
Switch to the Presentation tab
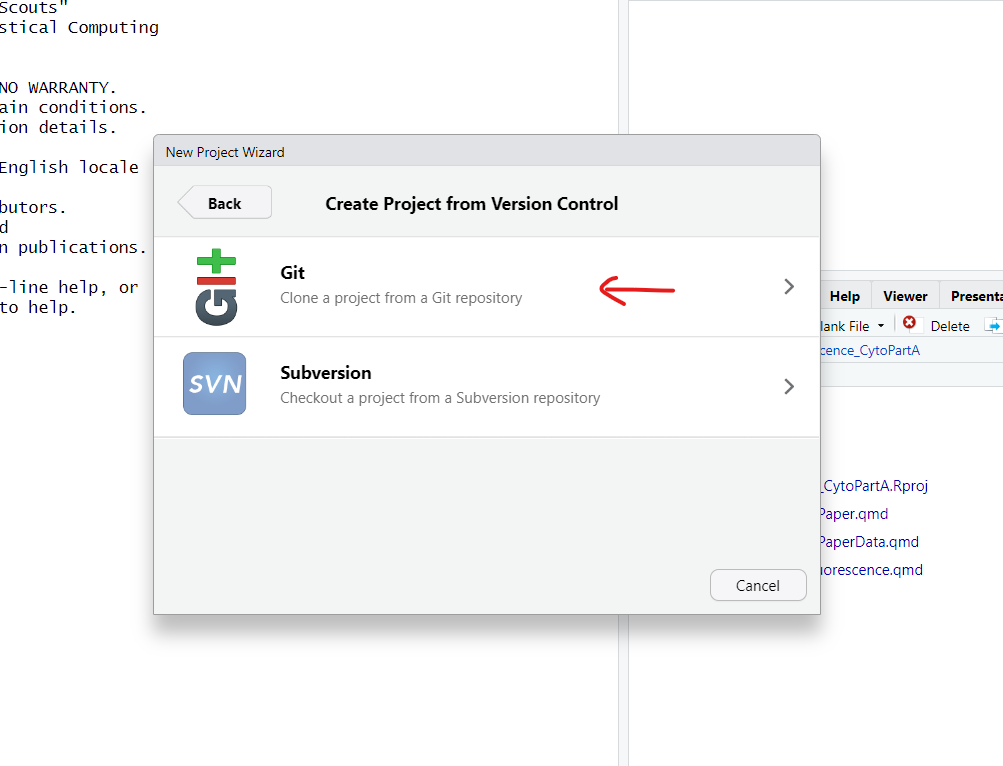pos(975,296)
